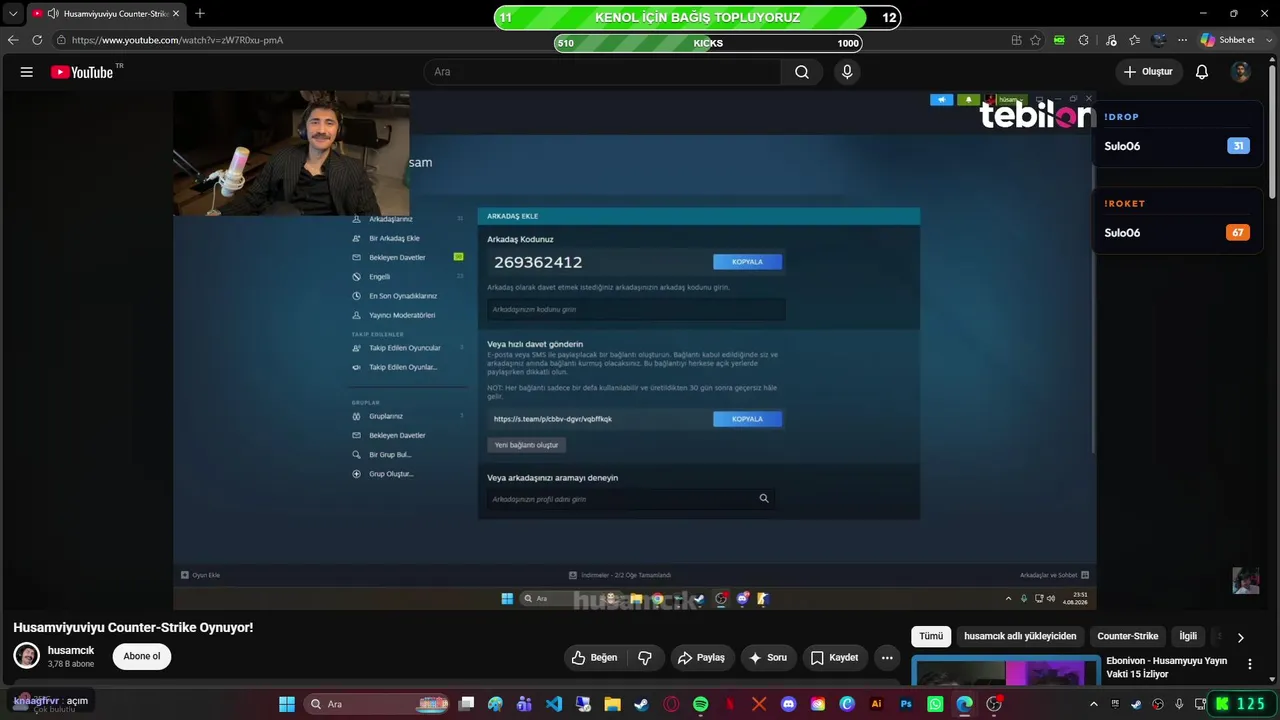Focus the YouTube Ara search field
1280x720 pixels.
click(x=602, y=72)
